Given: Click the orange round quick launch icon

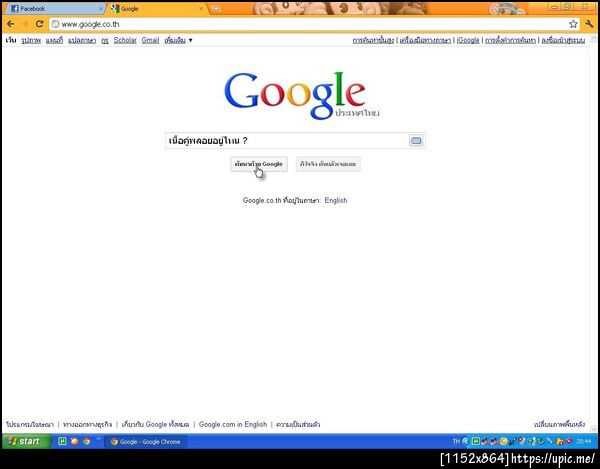Looking at the screenshot, I should tap(75, 441).
